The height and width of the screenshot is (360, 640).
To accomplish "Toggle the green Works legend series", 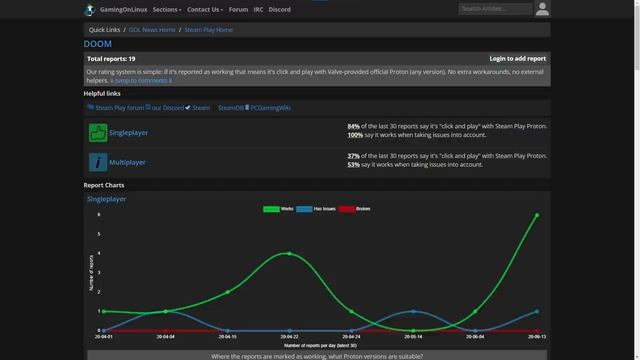I will pyautogui.click(x=278, y=209).
